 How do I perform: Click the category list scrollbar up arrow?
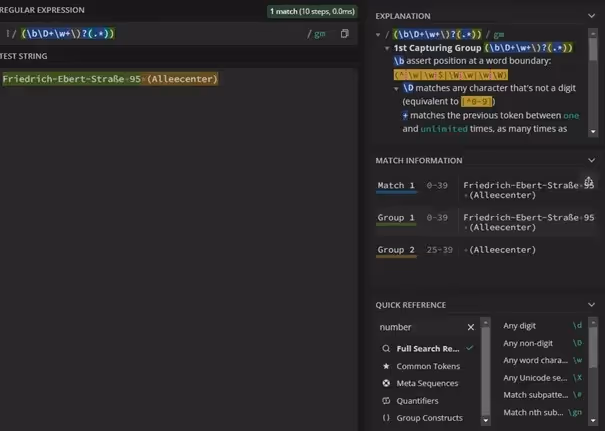[x=486, y=322]
